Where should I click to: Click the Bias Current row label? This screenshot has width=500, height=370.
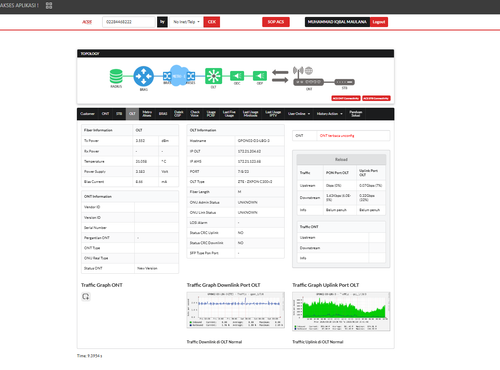[94, 182]
